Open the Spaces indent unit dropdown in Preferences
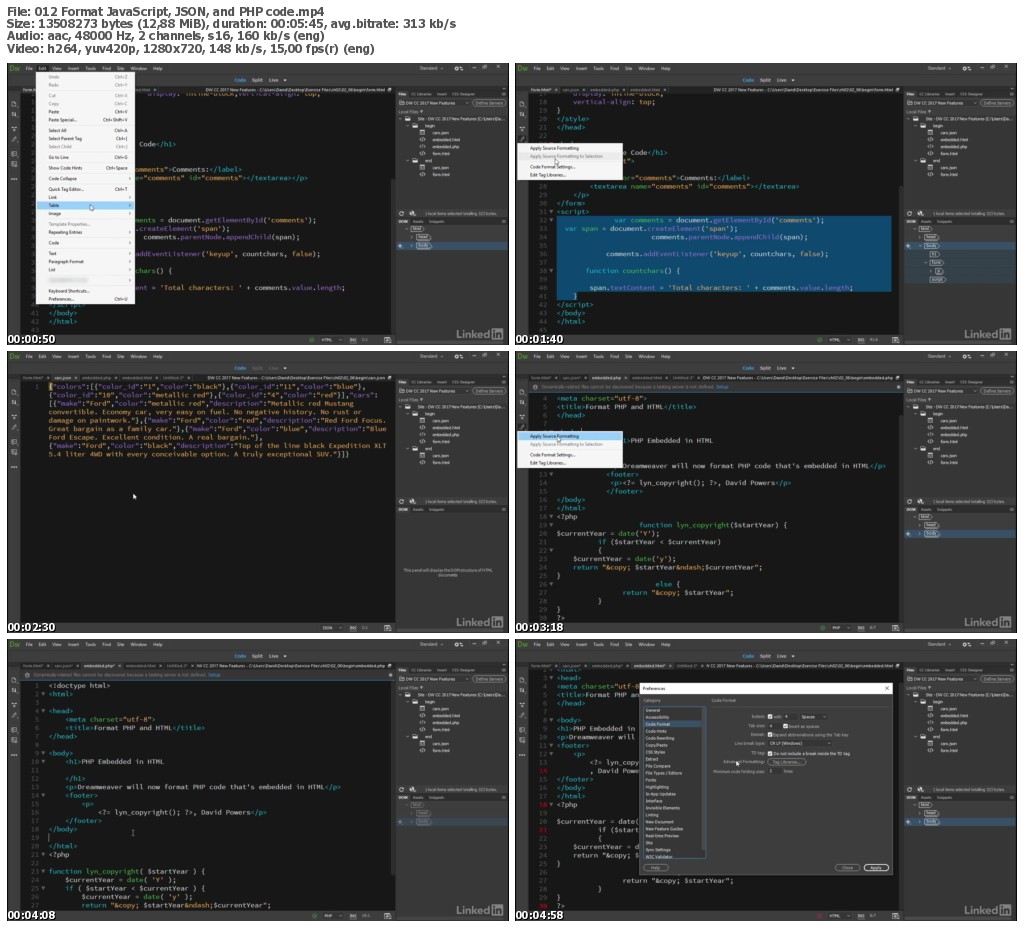This screenshot has width=1024, height=927. tap(812, 716)
